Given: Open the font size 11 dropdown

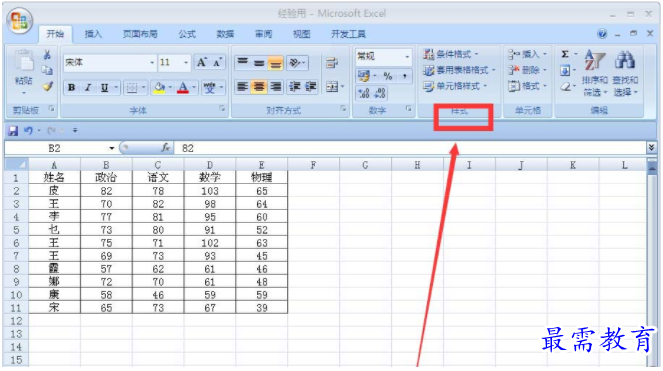Looking at the screenshot, I should [186, 63].
